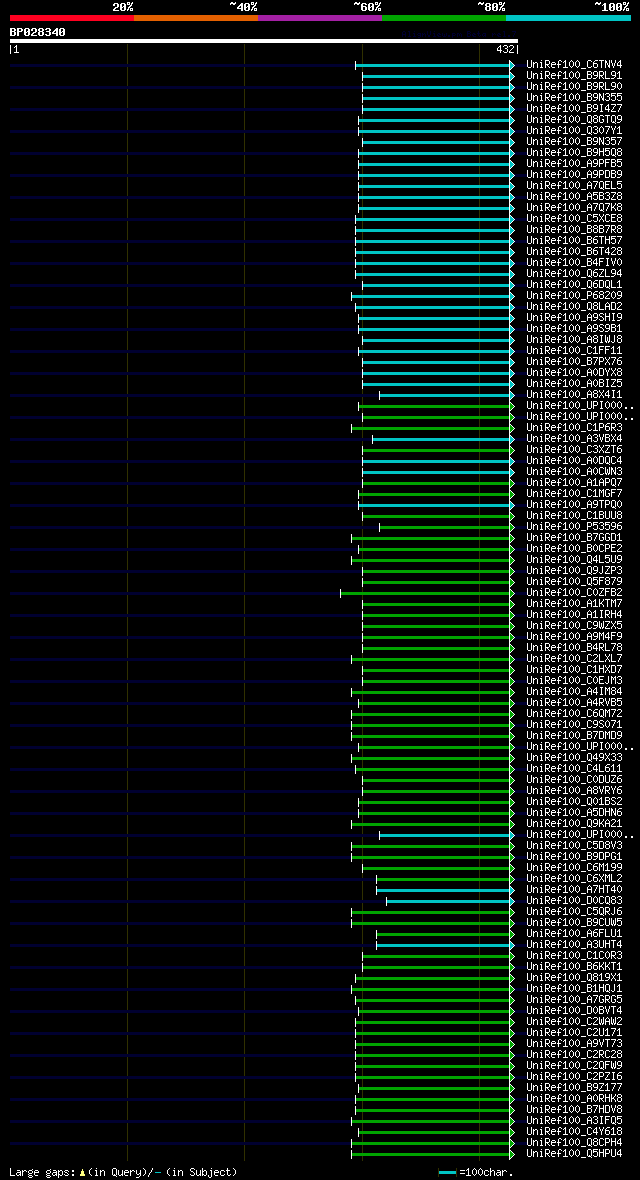Click the BP028340 query name
Viewport: 640px width, 1180px height.
pos(38,32)
